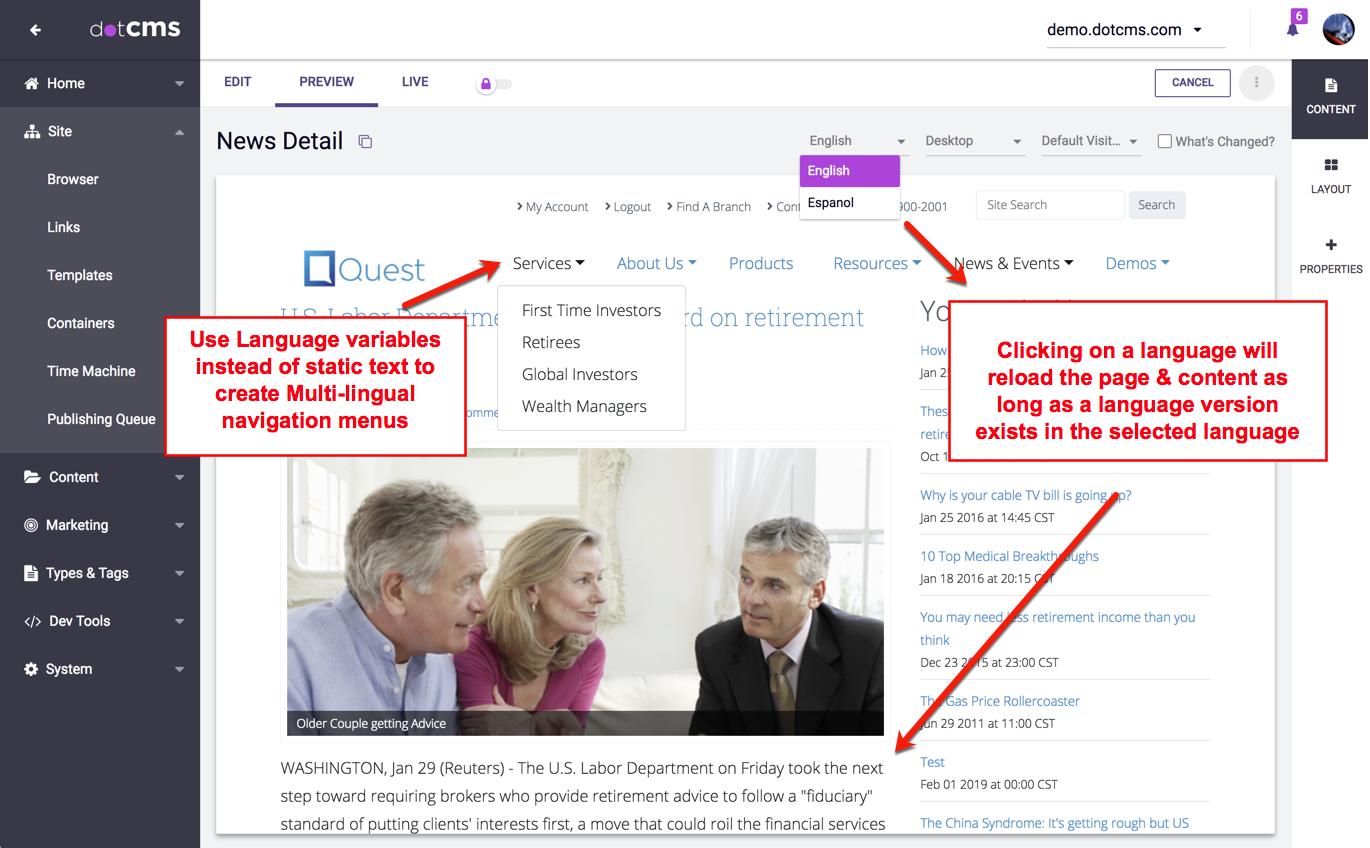Open the Default Visitor persona dropdown
Viewport: 1370px width, 848px height.
click(x=1089, y=141)
